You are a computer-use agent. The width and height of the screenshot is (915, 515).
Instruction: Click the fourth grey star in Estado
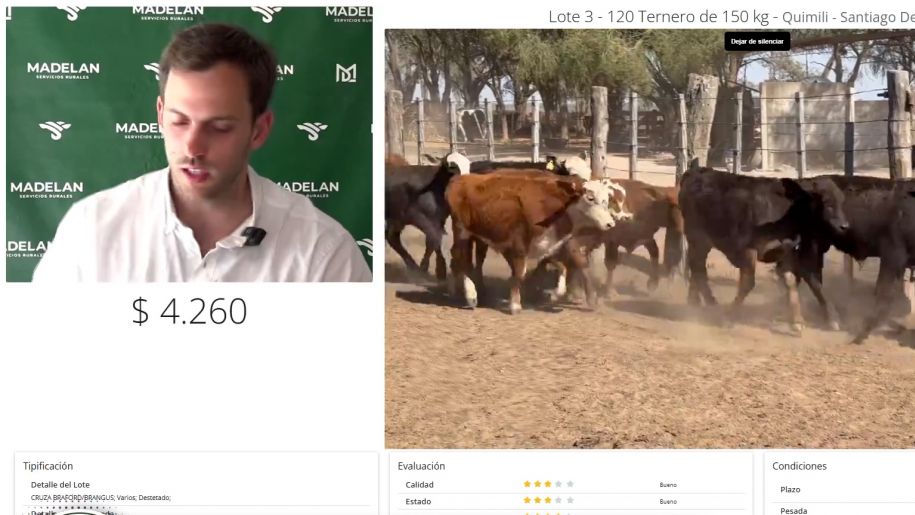(559, 500)
